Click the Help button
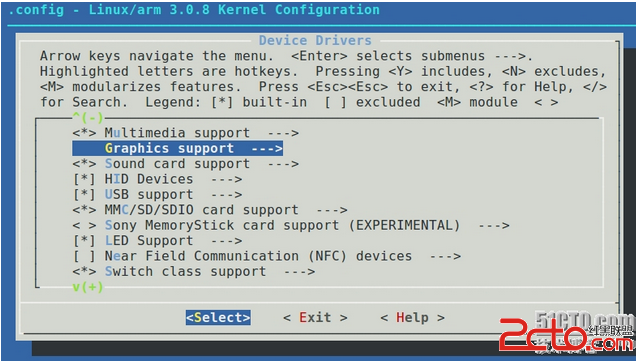This screenshot has width=636, height=361. (x=413, y=318)
